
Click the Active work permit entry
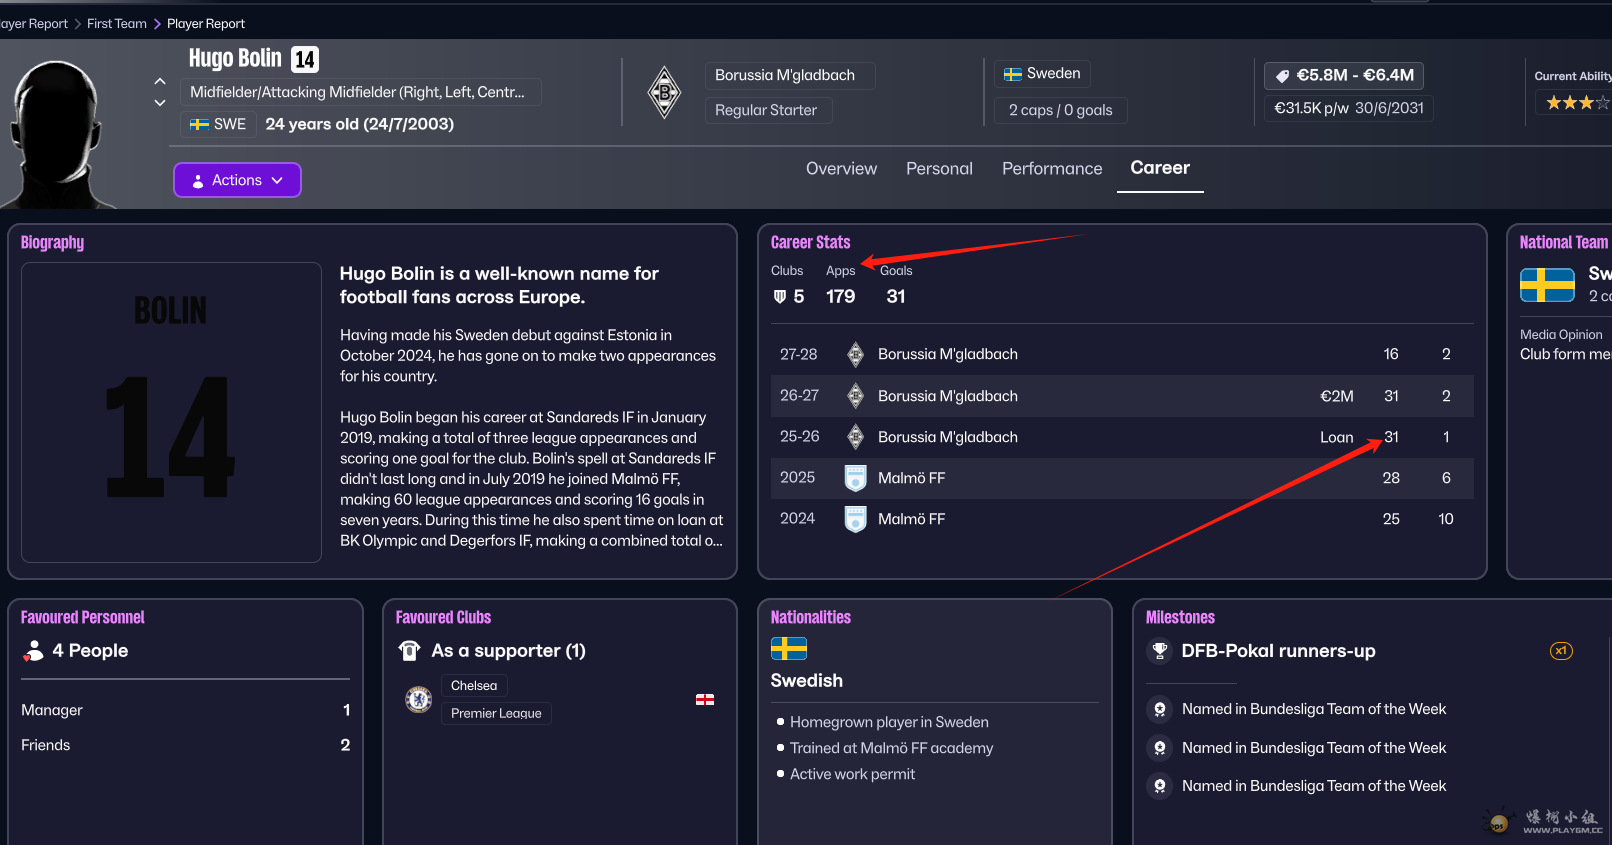(x=852, y=774)
